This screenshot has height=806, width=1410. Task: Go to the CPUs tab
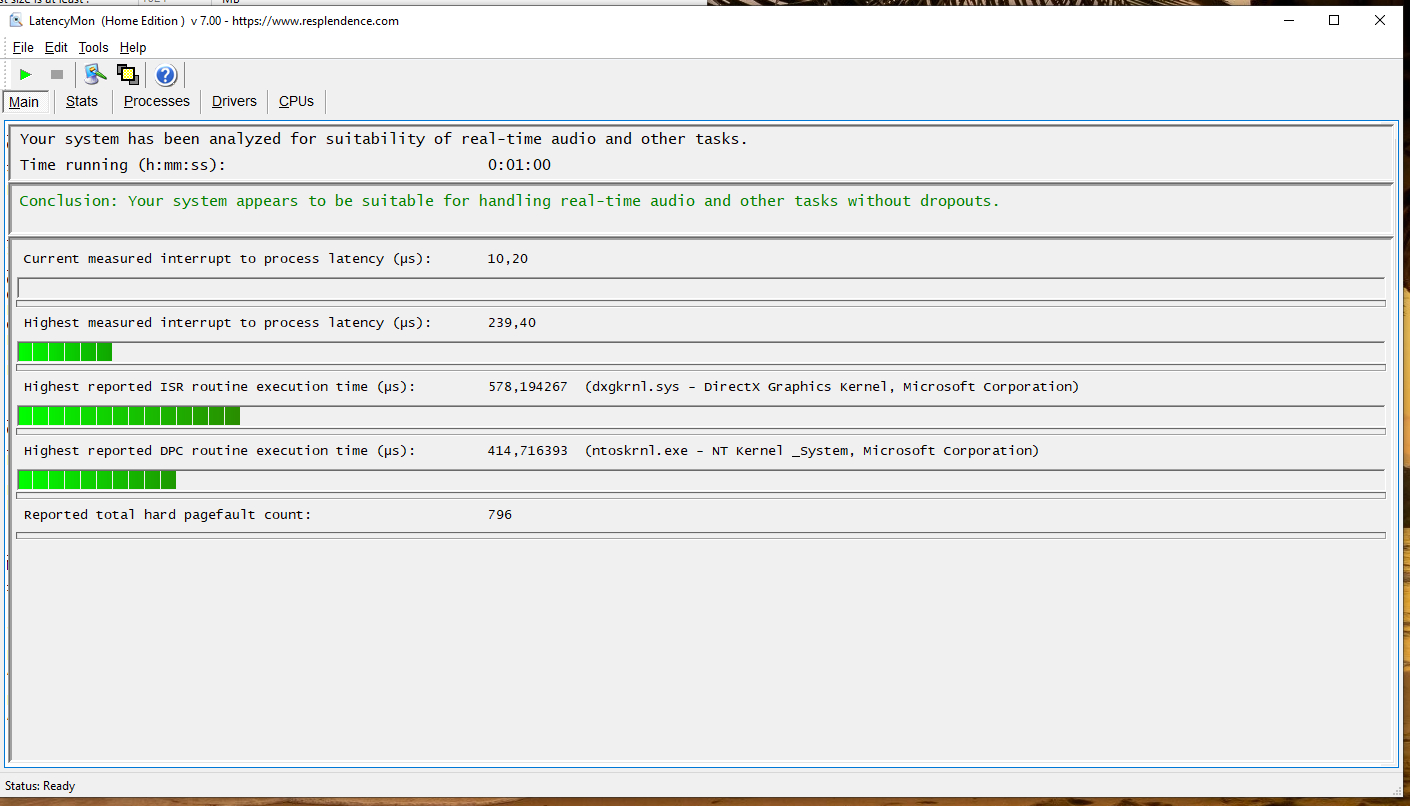click(296, 101)
